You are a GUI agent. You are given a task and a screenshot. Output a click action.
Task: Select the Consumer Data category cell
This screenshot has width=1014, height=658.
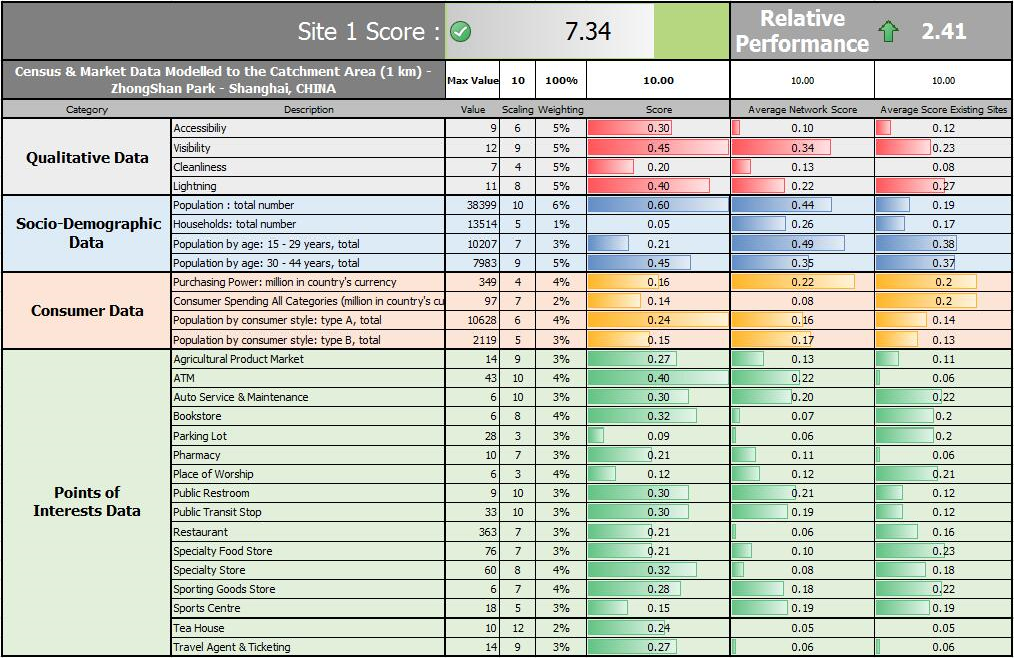point(87,311)
